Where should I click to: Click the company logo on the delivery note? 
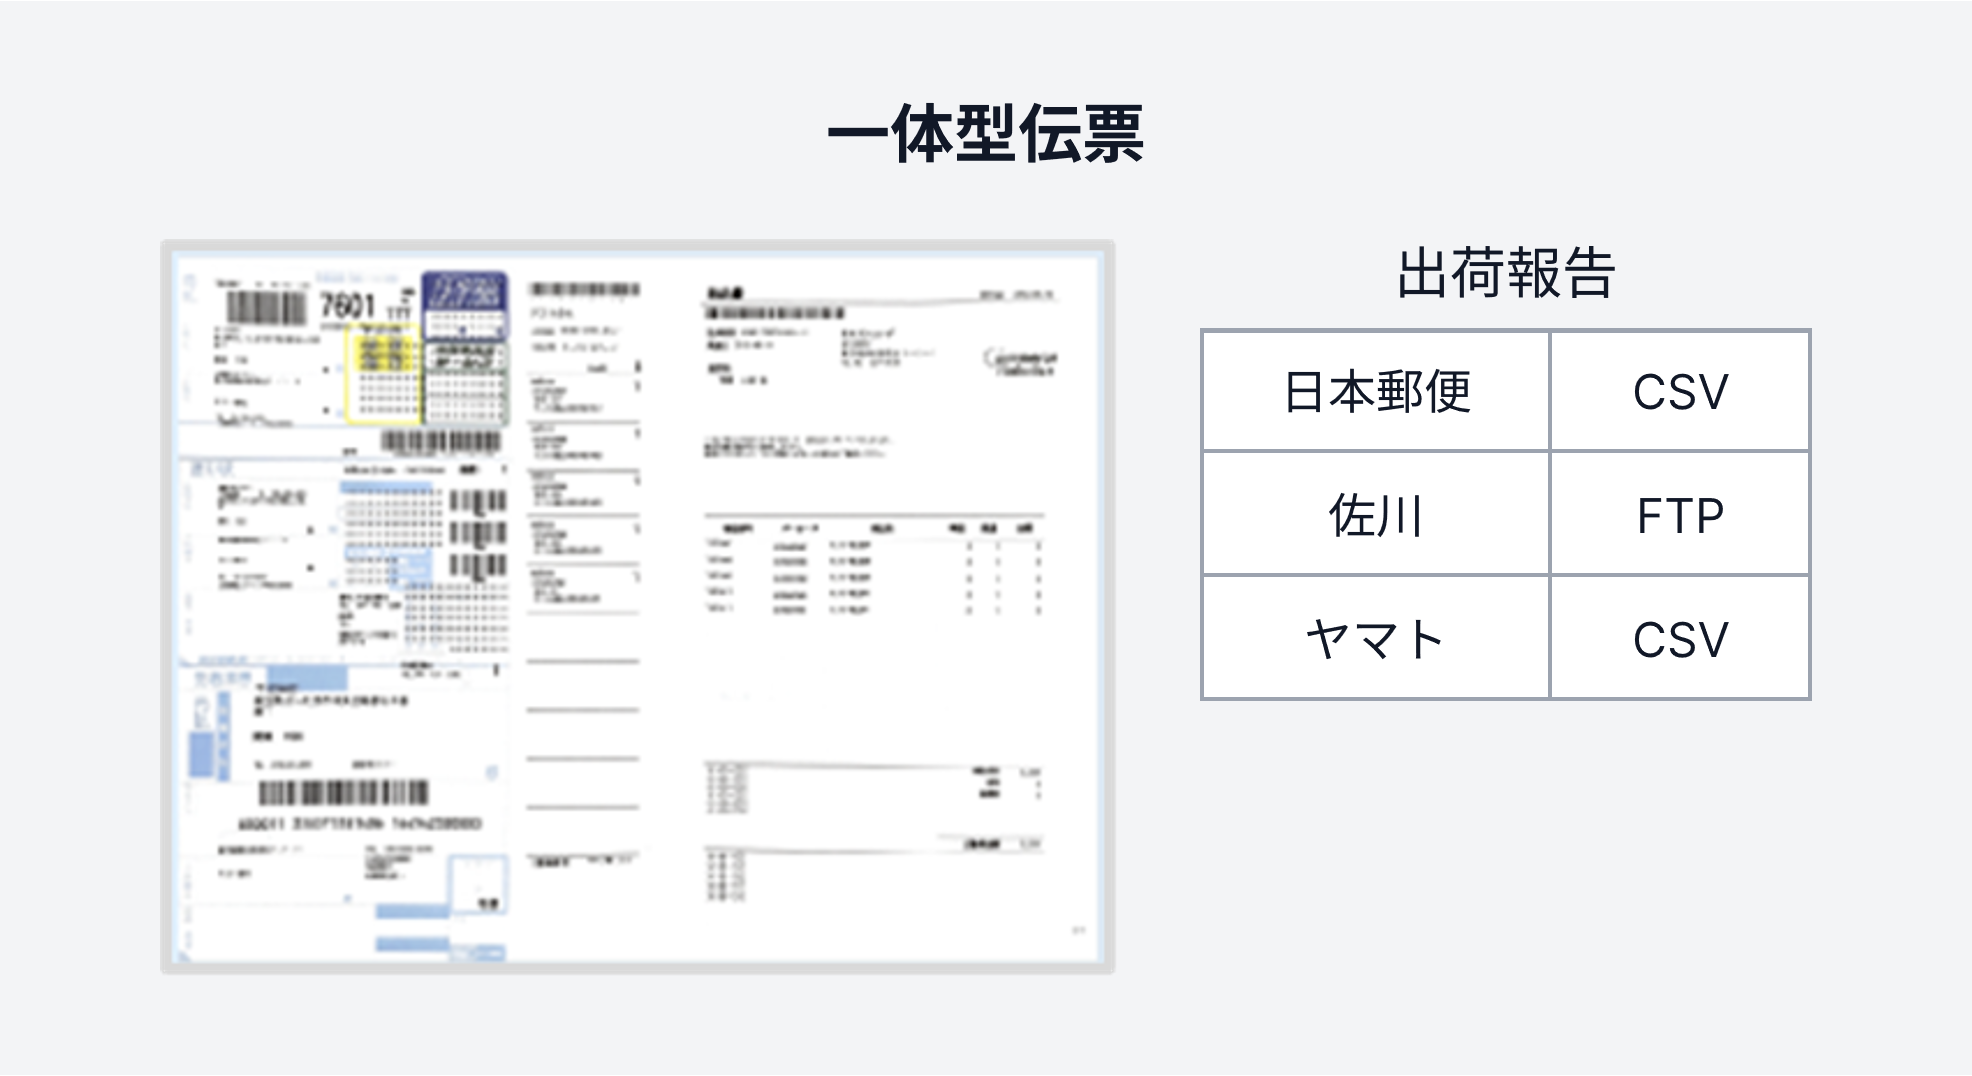coord(1020,361)
